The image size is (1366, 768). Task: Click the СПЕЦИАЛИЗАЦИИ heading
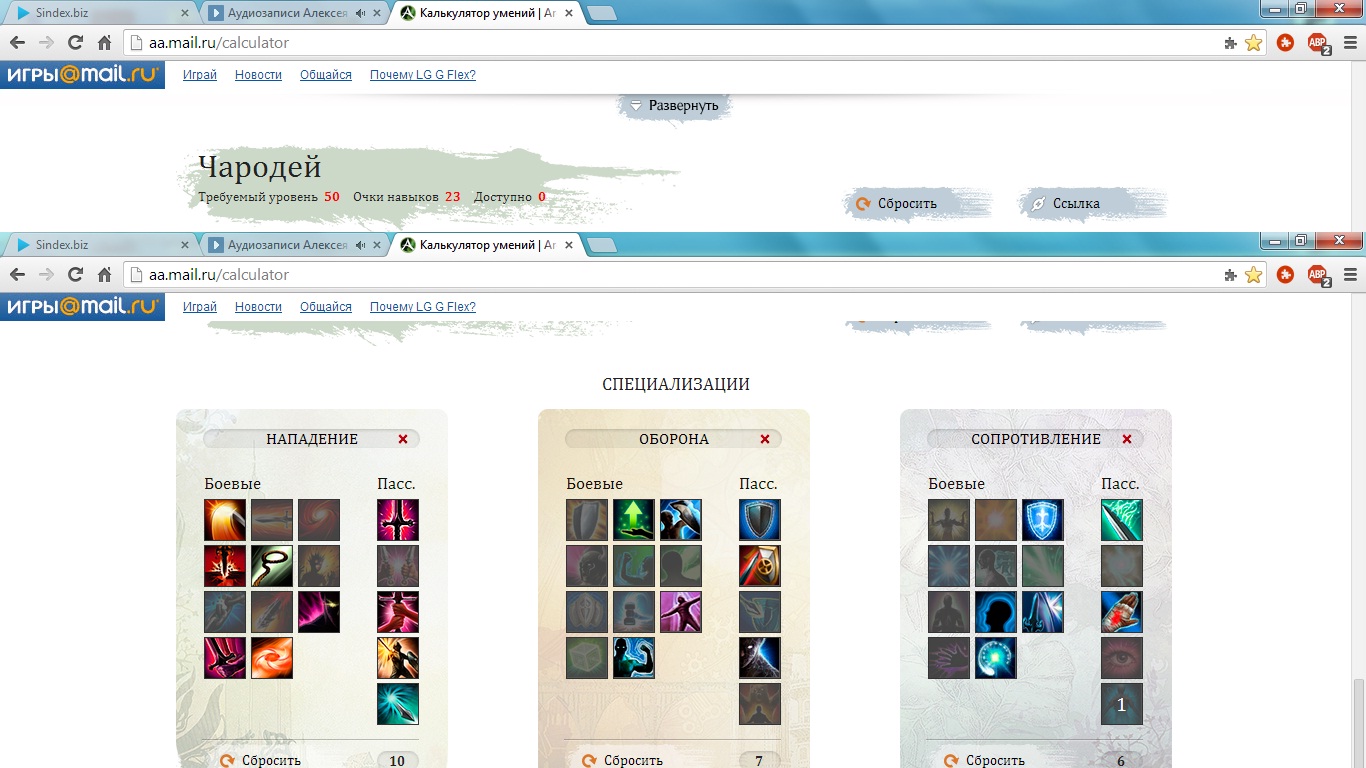point(676,385)
